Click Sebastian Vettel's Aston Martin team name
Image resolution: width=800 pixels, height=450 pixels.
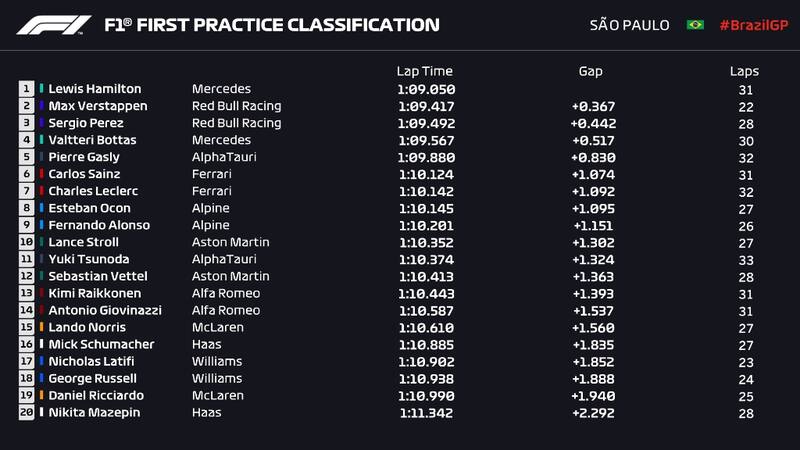click(x=230, y=276)
